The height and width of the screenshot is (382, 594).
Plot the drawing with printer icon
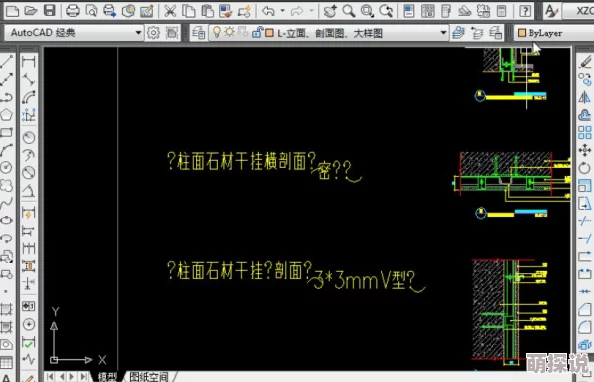pyautogui.click(x=73, y=11)
